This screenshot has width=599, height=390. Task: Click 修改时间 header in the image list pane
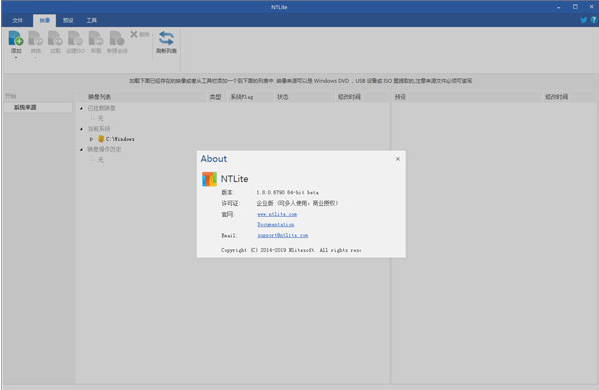pyautogui.click(x=349, y=97)
